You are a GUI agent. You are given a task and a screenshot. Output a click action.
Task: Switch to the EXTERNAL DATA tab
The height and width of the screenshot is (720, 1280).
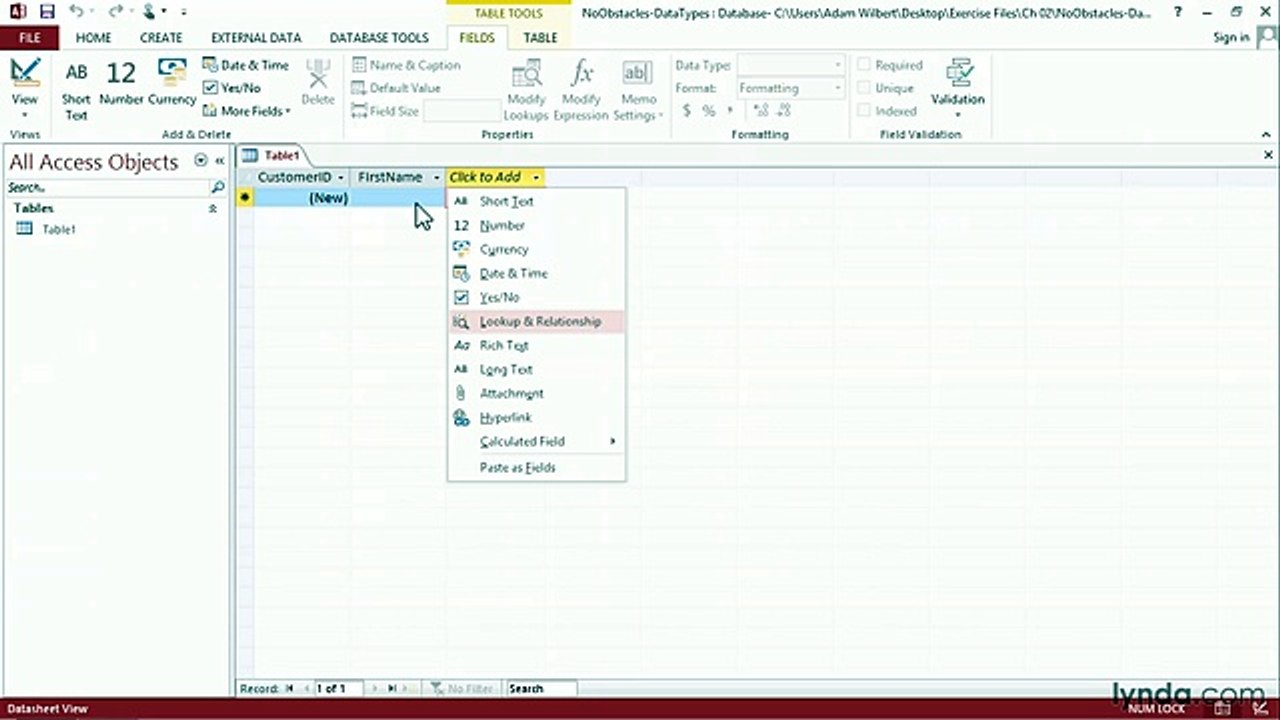(256, 38)
